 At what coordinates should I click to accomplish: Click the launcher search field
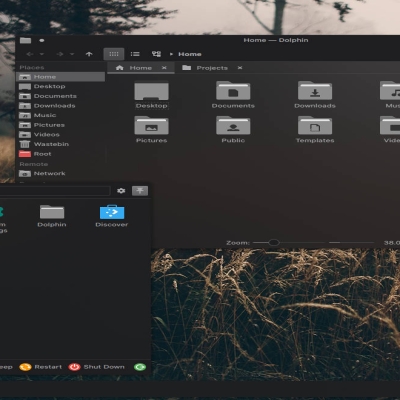(x=55, y=191)
